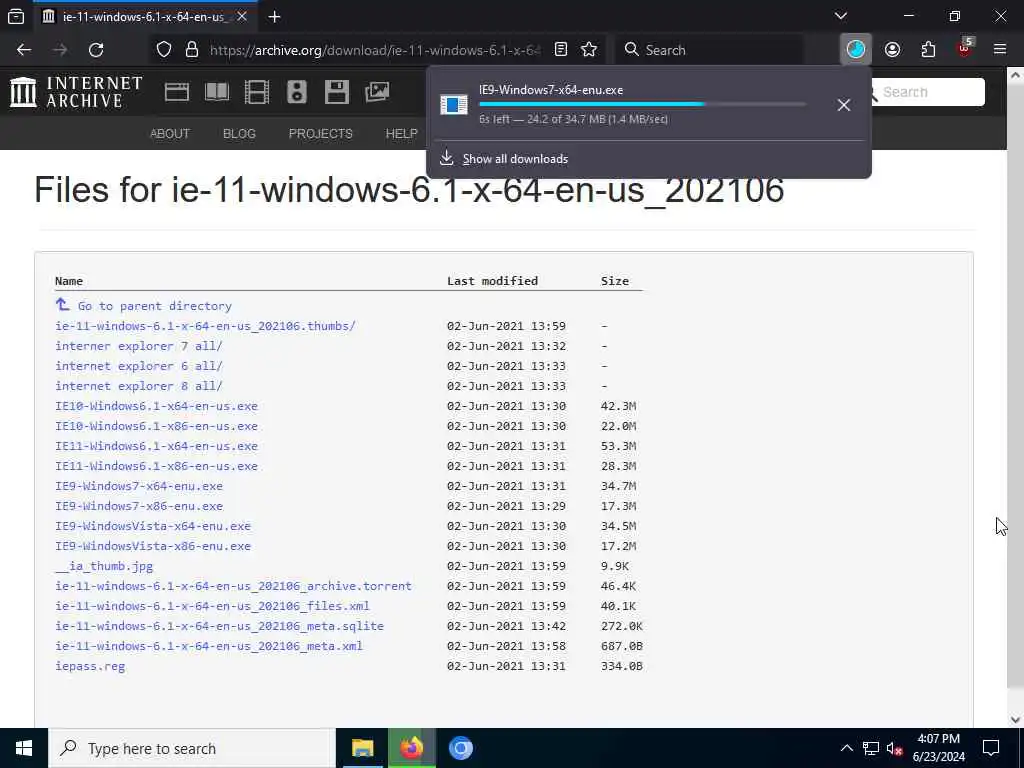The image size is (1024, 768).
Task: Open the __ia_thumb.jpg file
Action: (104, 566)
